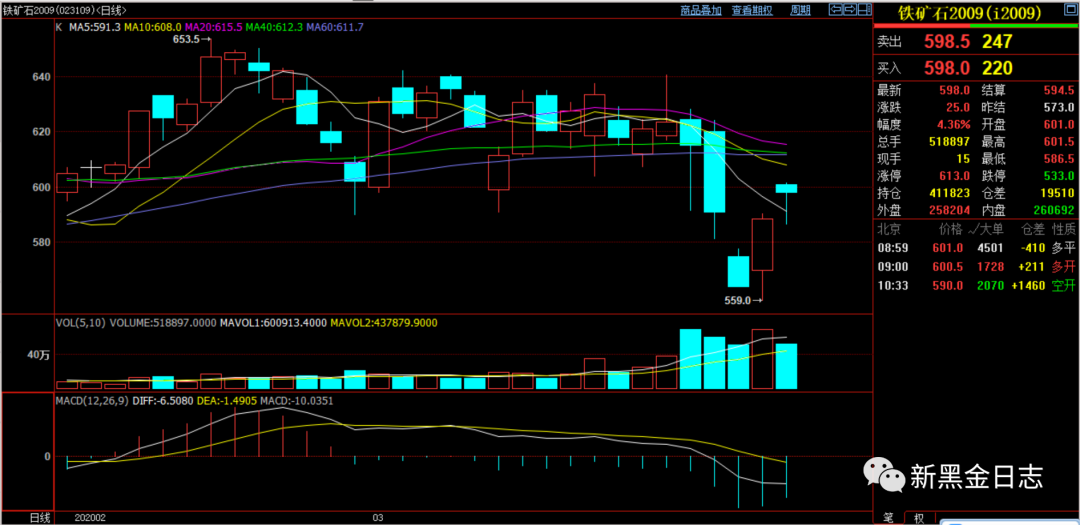This screenshot has height=525, width=1080.
Task: Toggle the side panel layout icon
Action: coord(864,10)
